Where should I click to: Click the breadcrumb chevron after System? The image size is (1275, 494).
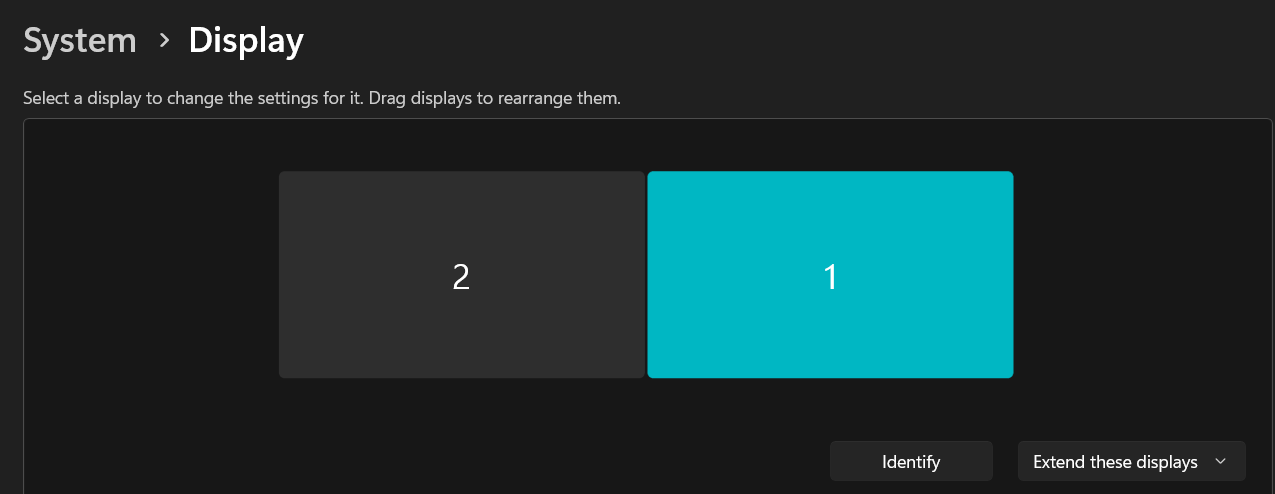[x=163, y=42]
